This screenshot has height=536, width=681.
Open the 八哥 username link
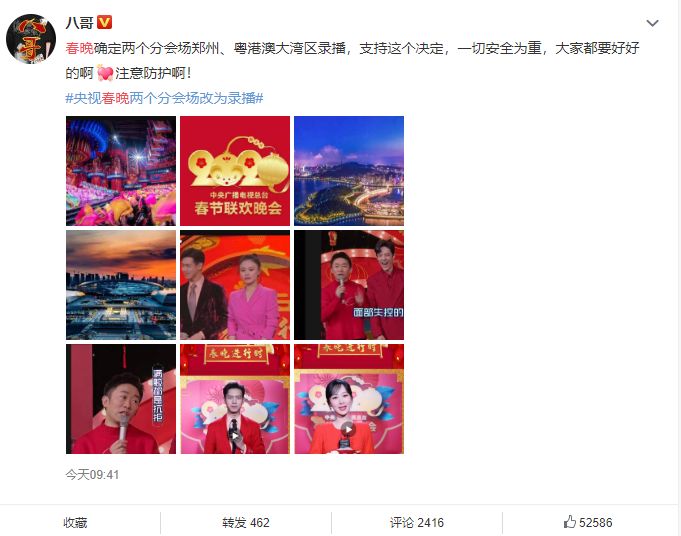[x=79, y=23]
